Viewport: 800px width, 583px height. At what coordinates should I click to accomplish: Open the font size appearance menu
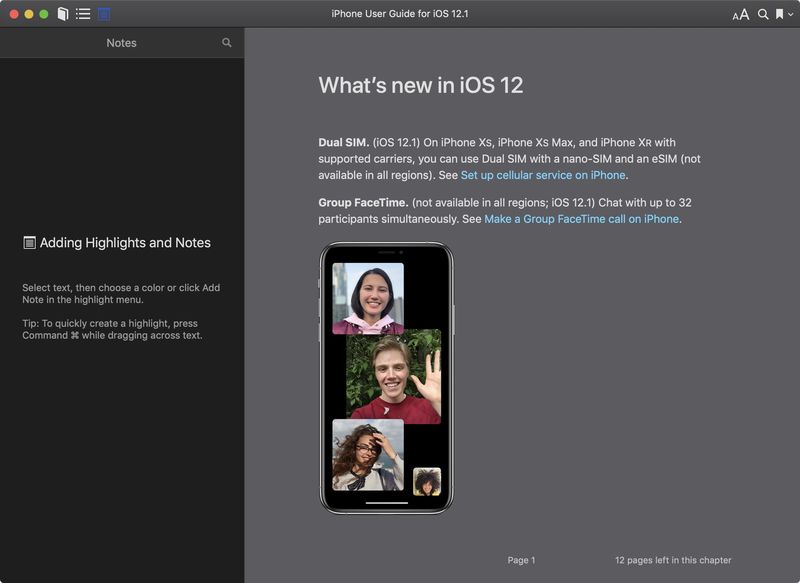741,14
